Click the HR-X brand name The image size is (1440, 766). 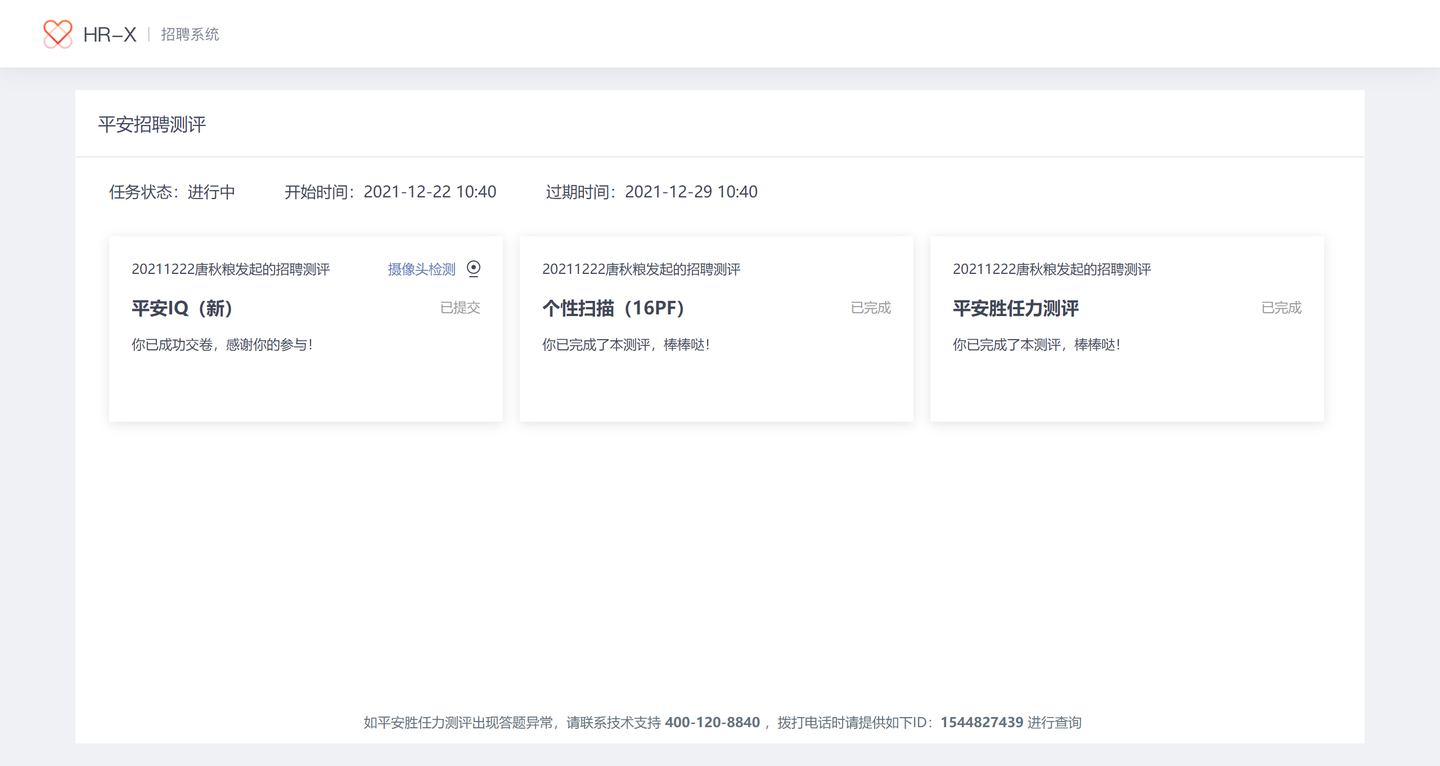click(110, 34)
